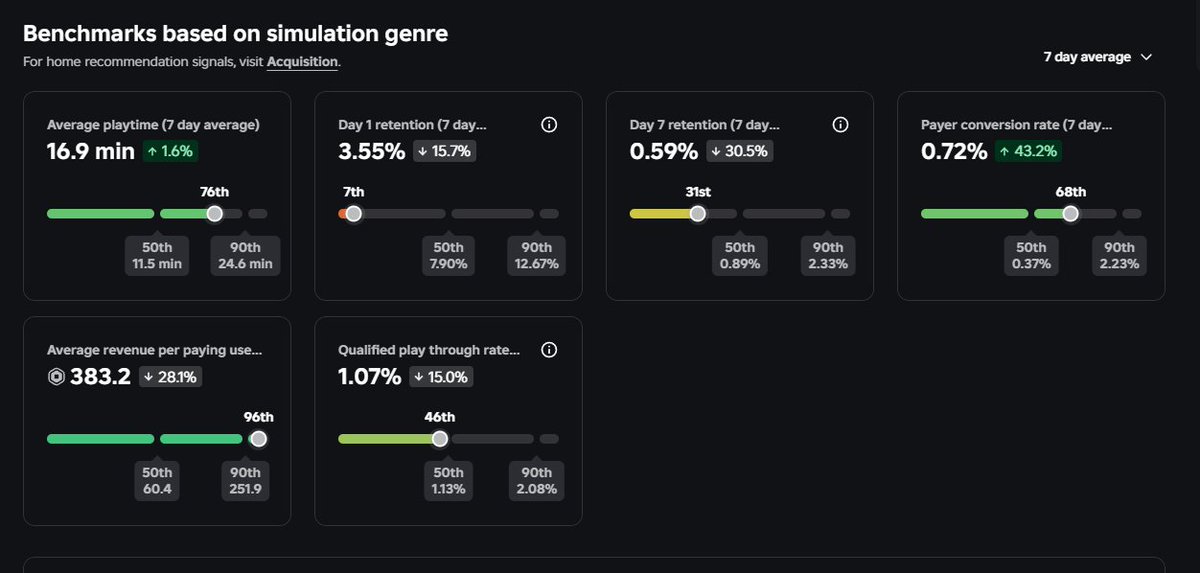Click the Qualified play through rate info icon
Image resolution: width=1200 pixels, height=573 pixels.
(548, 350)
